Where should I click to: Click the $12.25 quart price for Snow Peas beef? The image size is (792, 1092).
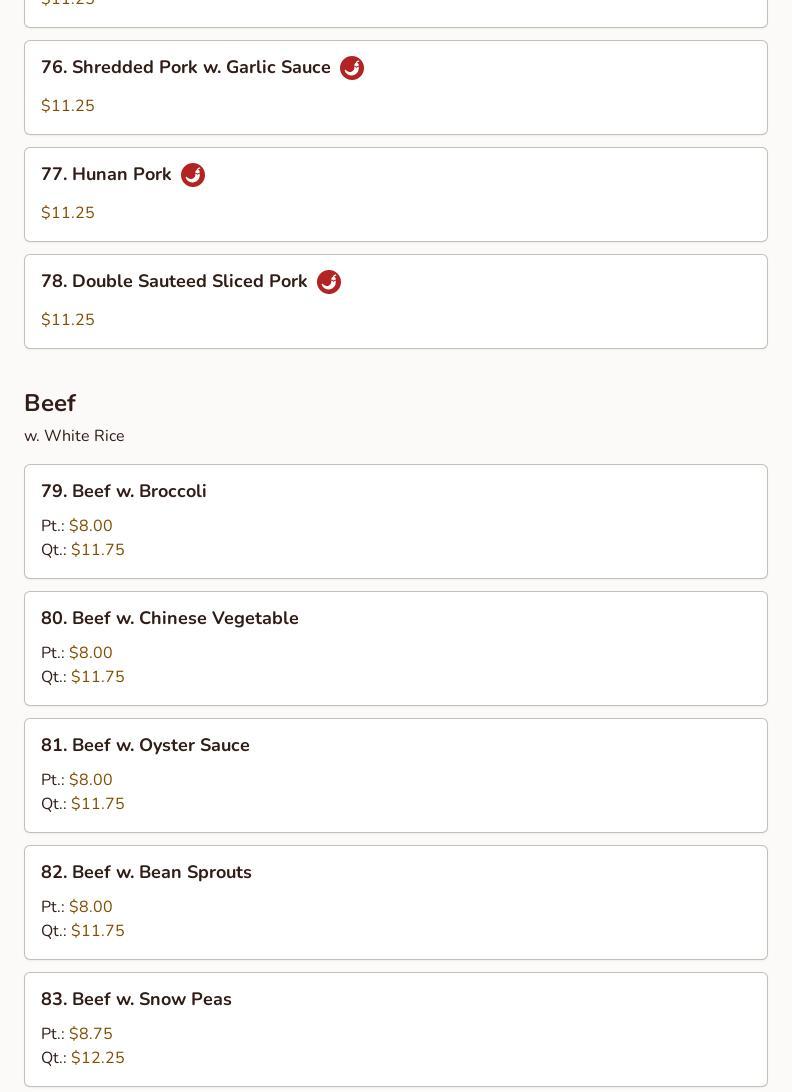pyautogui.click(x=97, y=1058)
